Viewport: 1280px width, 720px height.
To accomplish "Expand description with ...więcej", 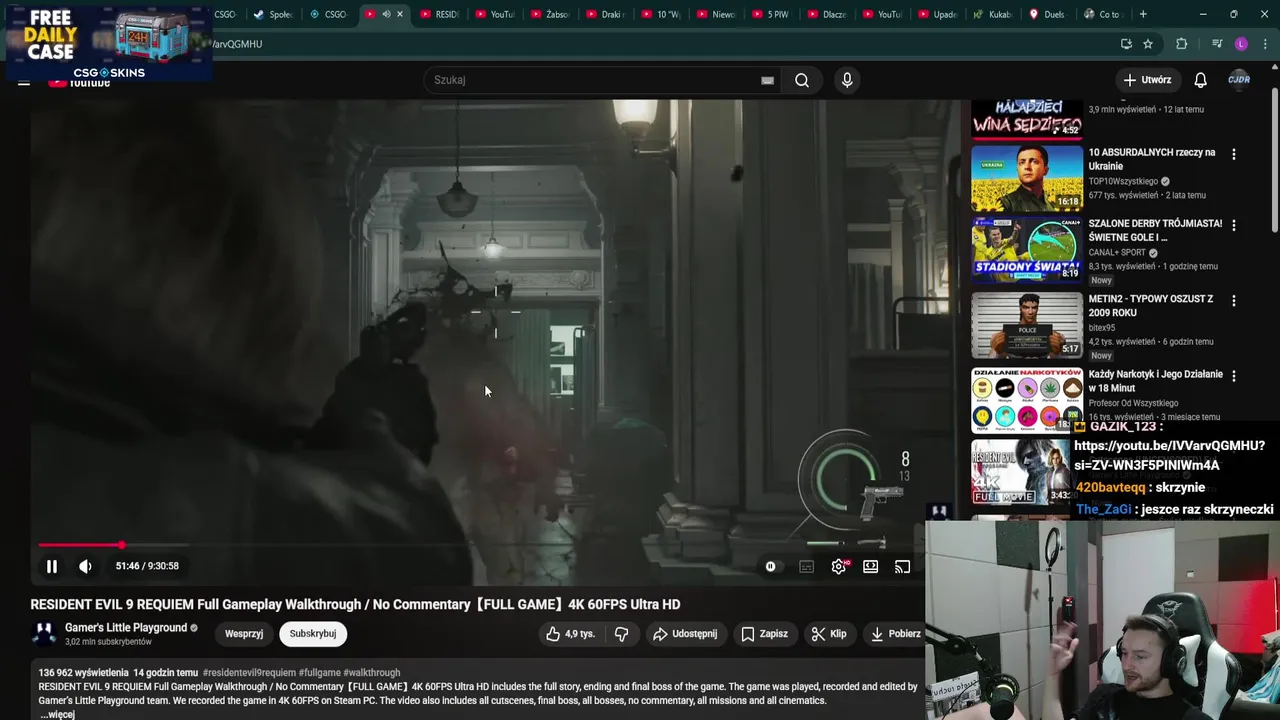I will (x=57, y=715).
